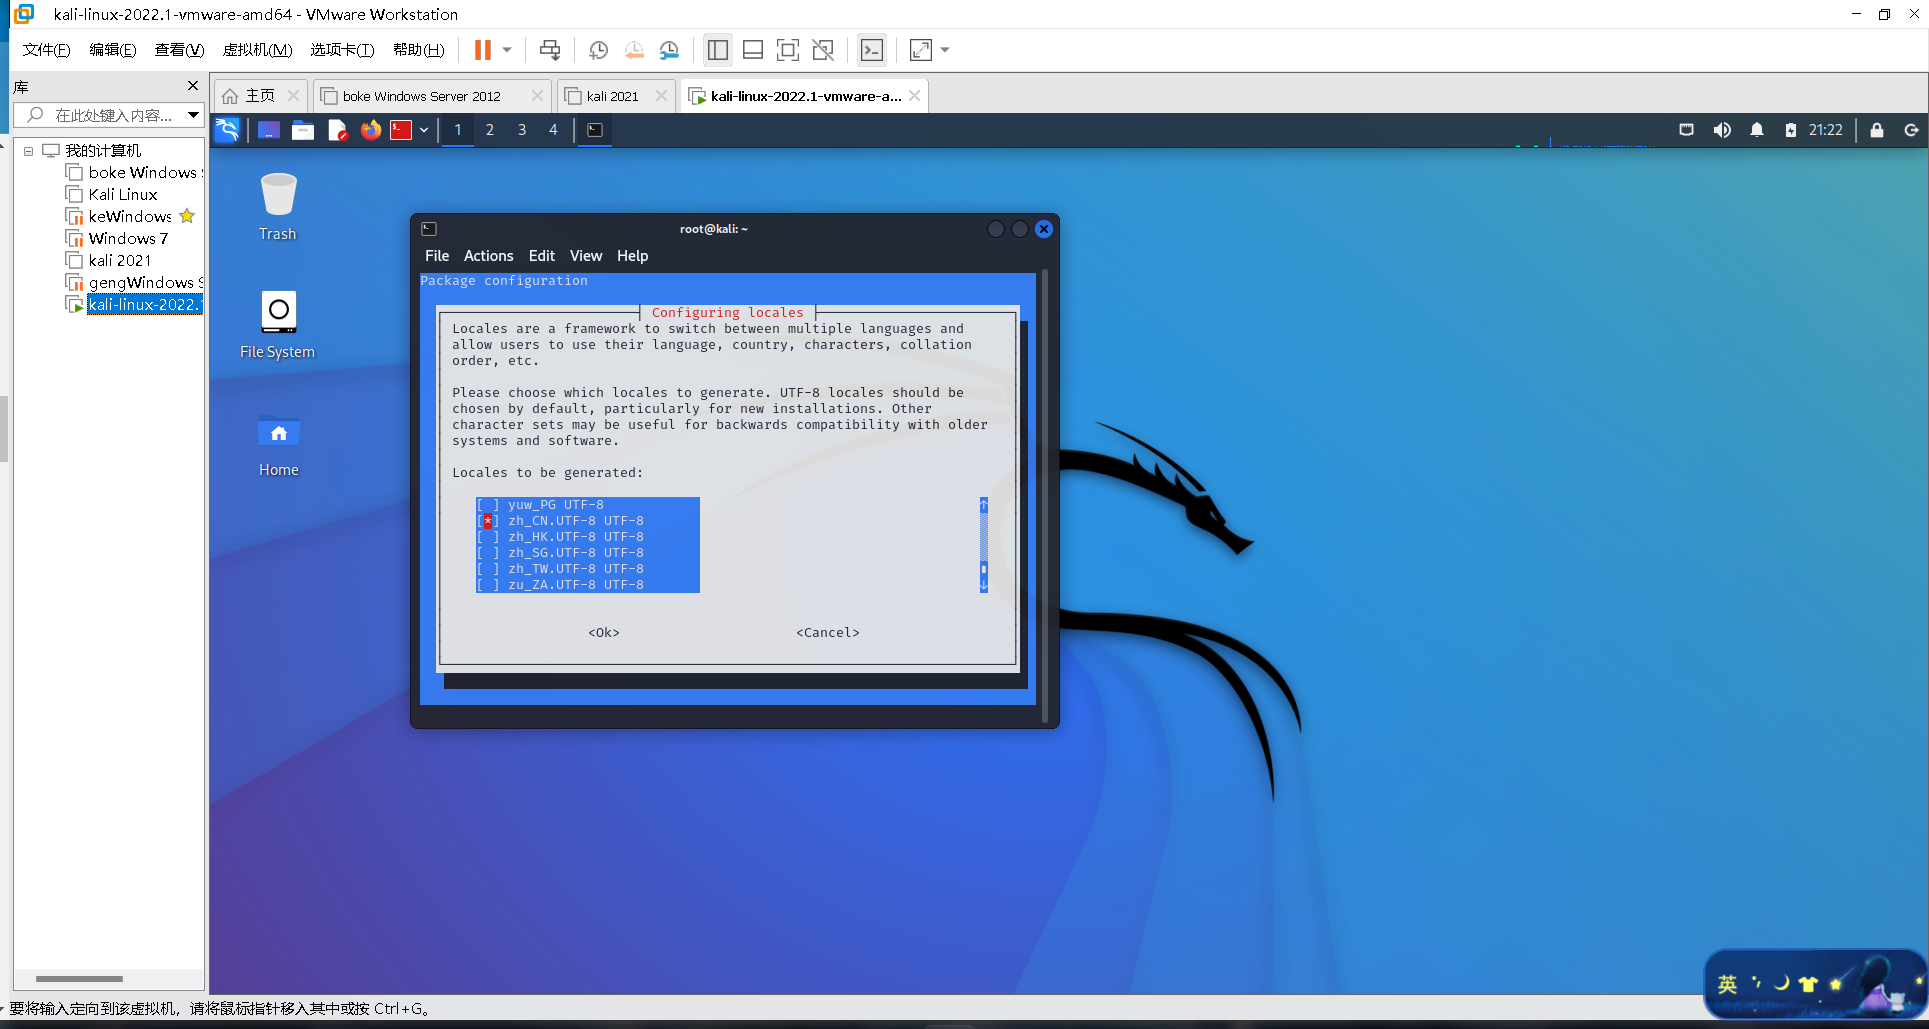Switch to the kali 2021 tab
The height and width of the screenshot is (1029, 1929).
612,96
